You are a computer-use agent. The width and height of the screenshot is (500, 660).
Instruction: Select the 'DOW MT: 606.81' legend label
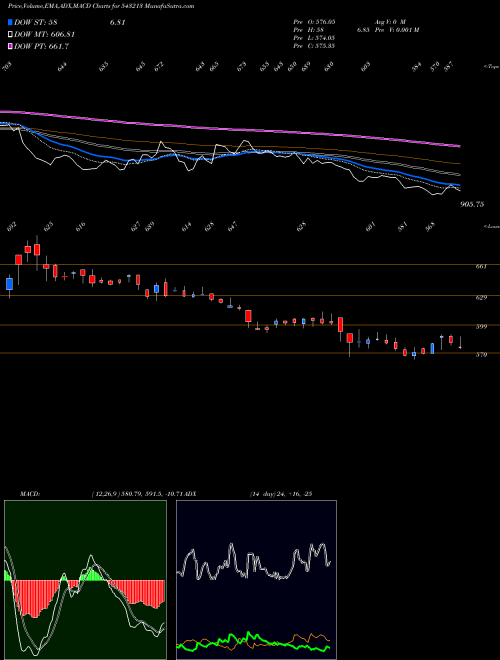pyautogui.click(x=44, y=35)
